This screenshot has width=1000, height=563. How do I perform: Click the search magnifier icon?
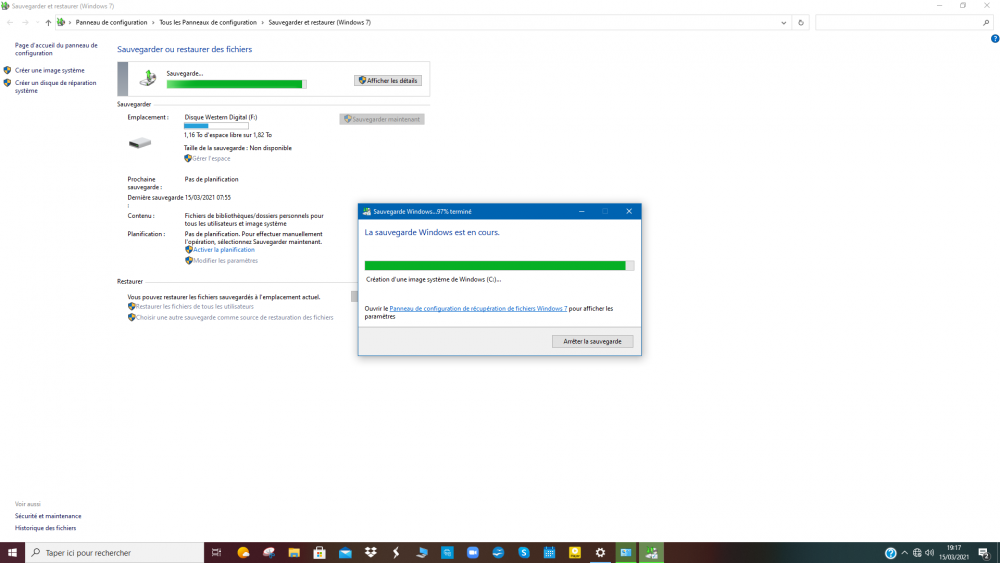(986, 22)
